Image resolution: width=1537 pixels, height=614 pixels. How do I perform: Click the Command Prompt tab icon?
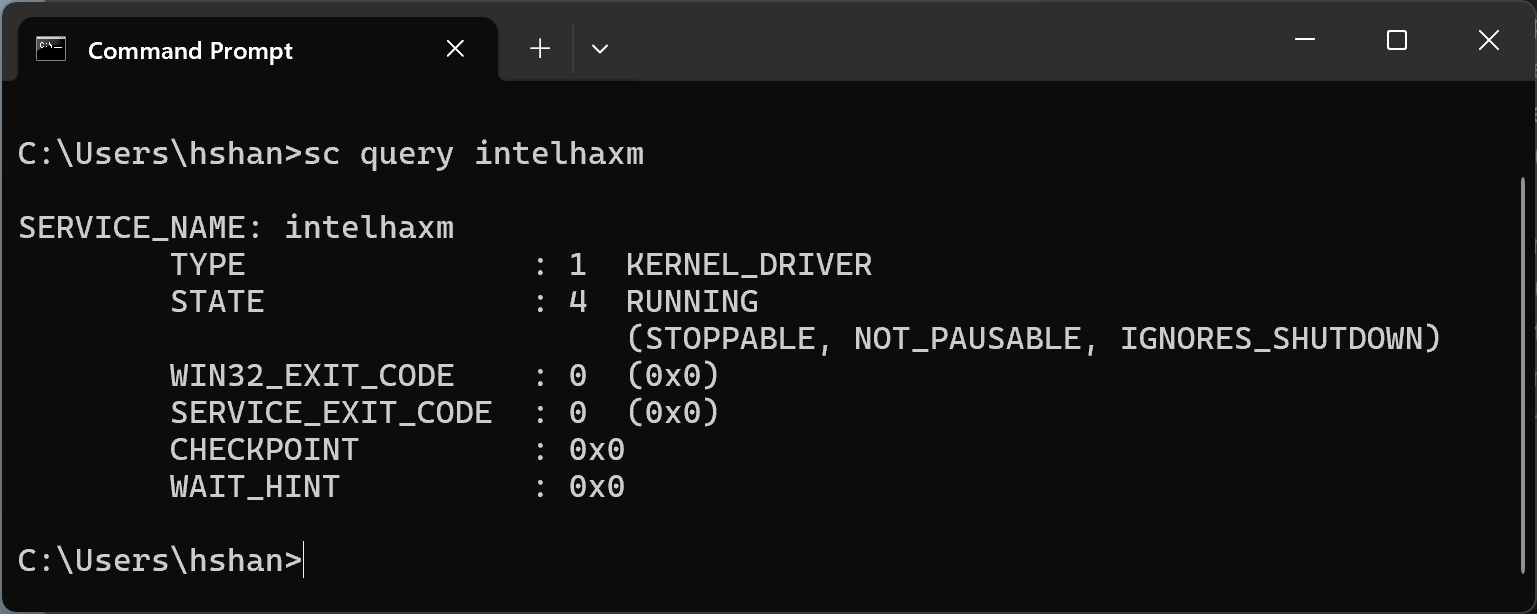pos(51,49)
